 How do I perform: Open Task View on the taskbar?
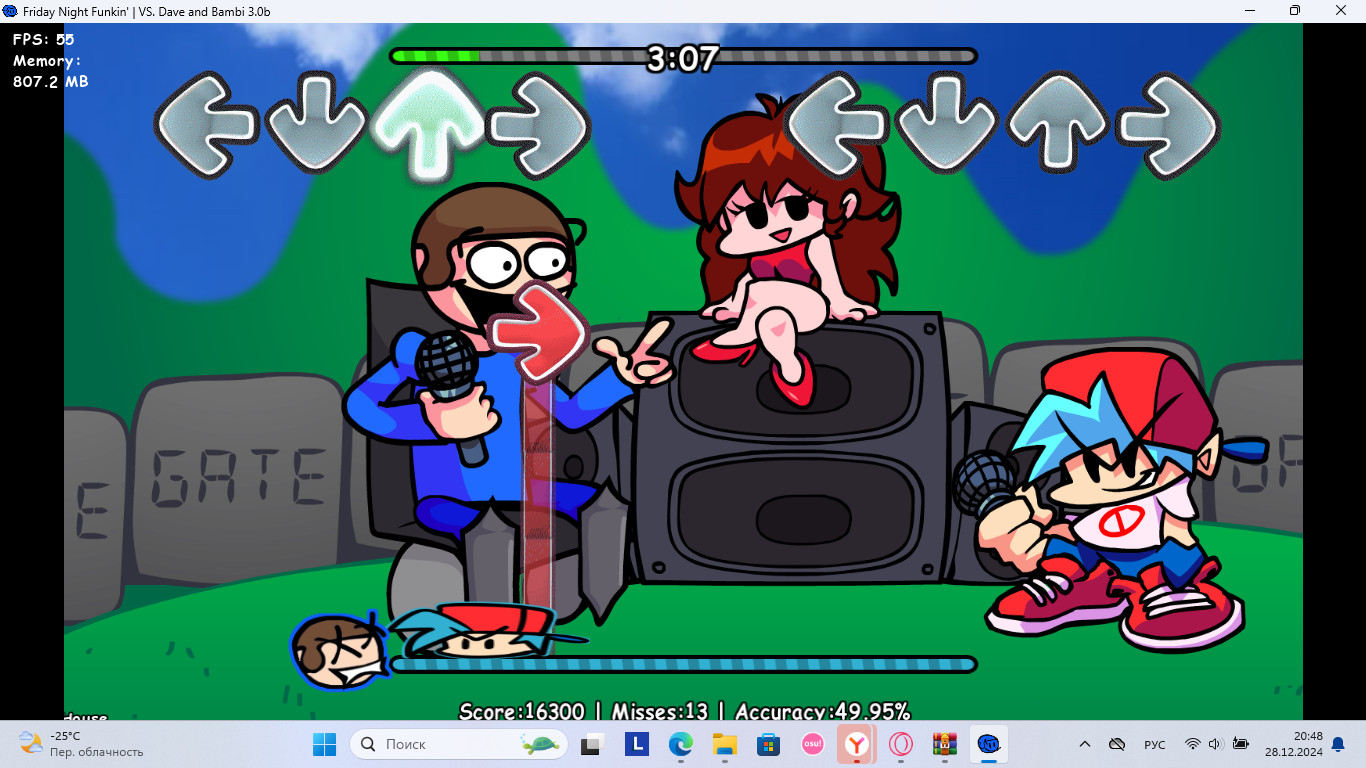(x=593, y=744)
